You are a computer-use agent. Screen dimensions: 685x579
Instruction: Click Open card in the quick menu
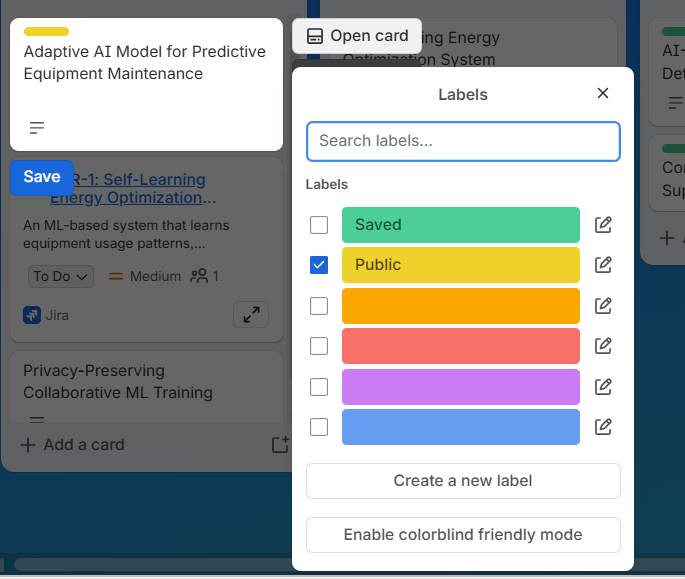357,36
